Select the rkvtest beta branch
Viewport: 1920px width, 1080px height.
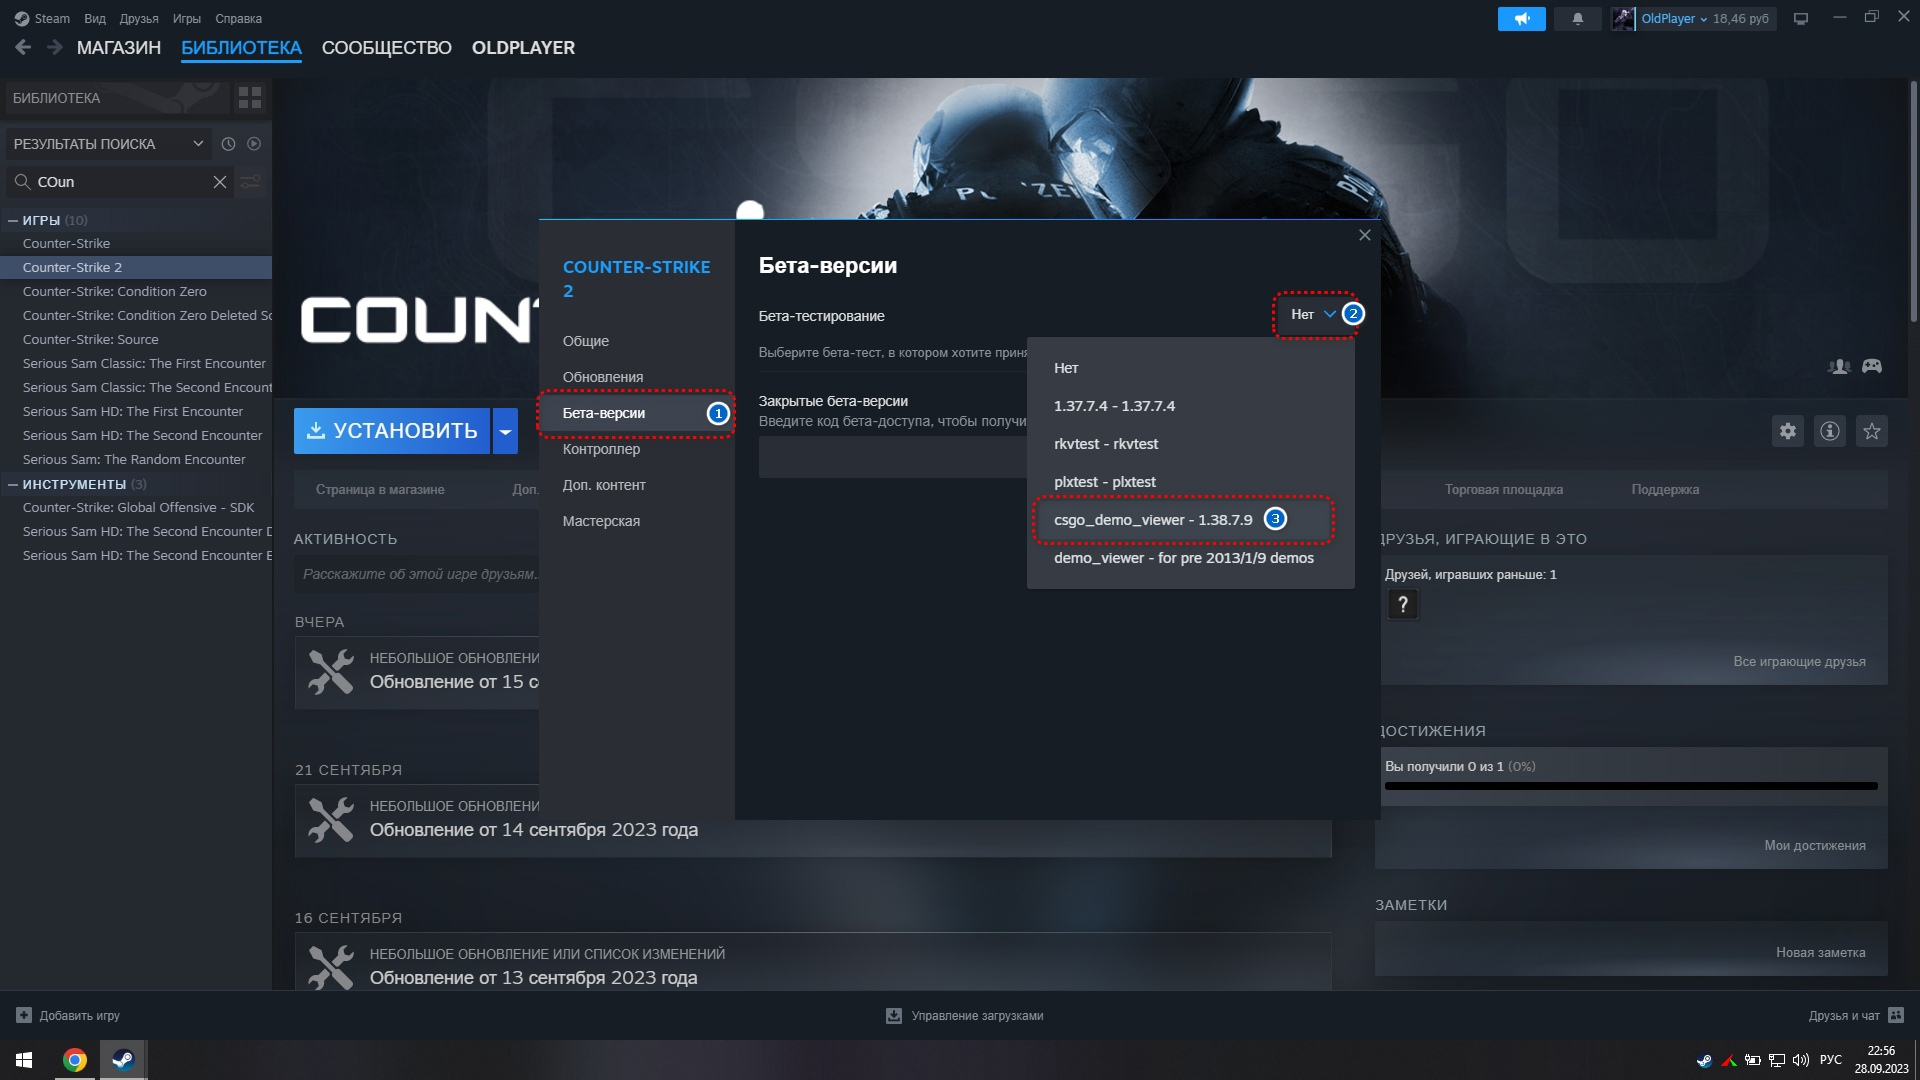[1190, 444]
